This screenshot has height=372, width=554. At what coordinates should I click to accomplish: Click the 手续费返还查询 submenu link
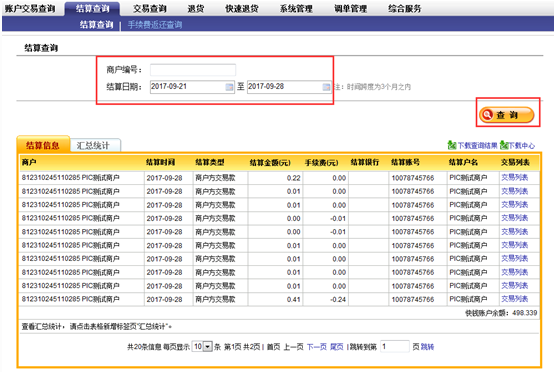[155, 25]
